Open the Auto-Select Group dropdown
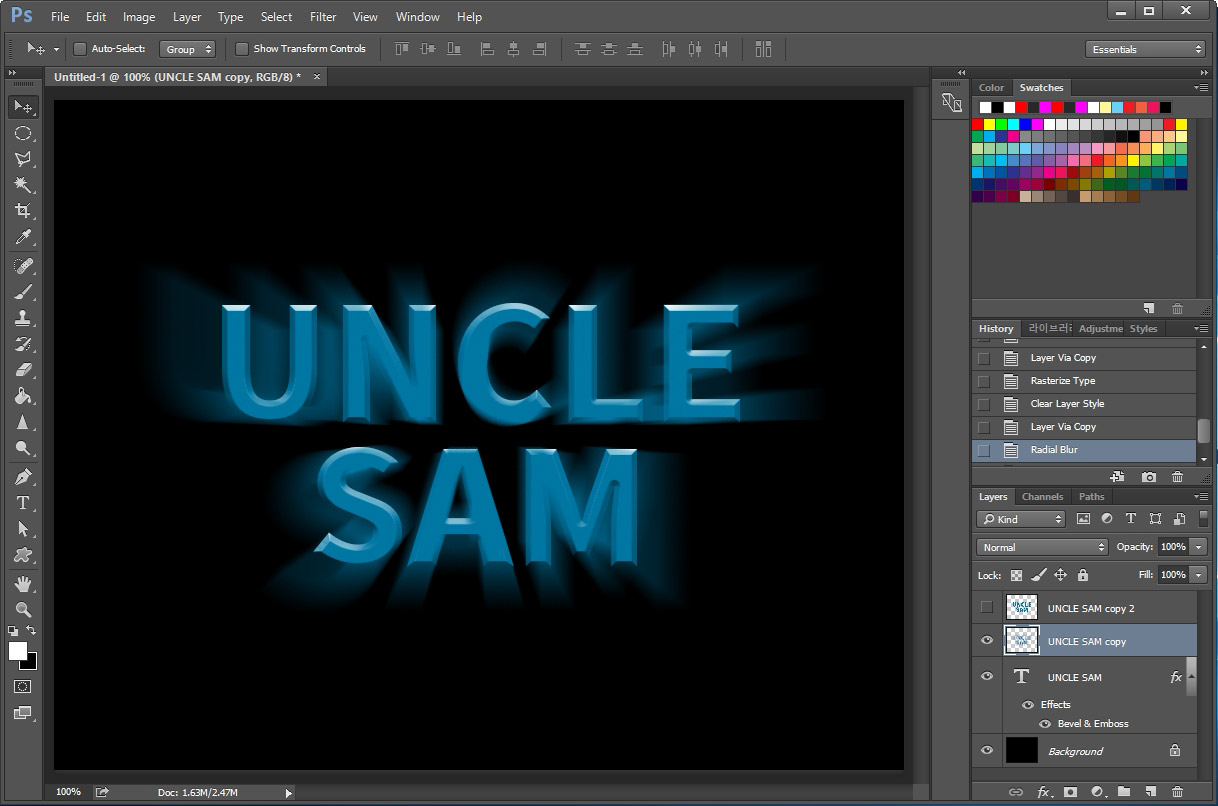The image size is (1218, 806). click(x=187, y=48)
